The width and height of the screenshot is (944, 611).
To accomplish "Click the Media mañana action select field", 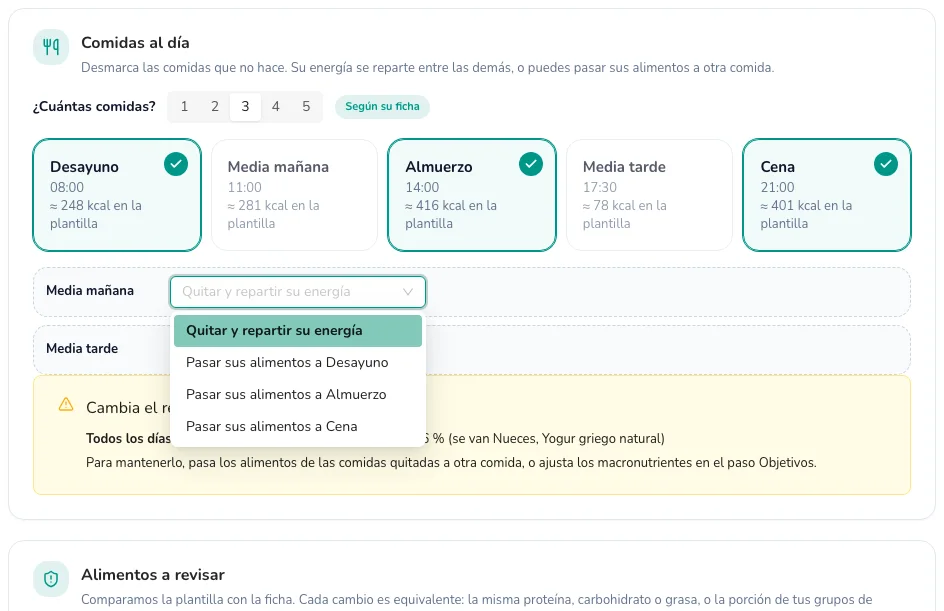I will (298, 292).
